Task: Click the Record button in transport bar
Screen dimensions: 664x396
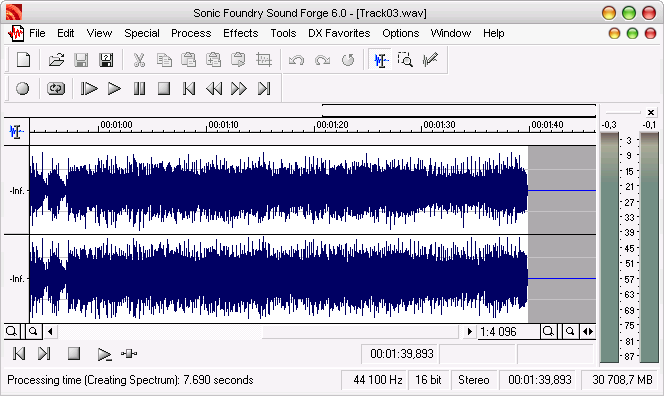Action: point(22,89)
